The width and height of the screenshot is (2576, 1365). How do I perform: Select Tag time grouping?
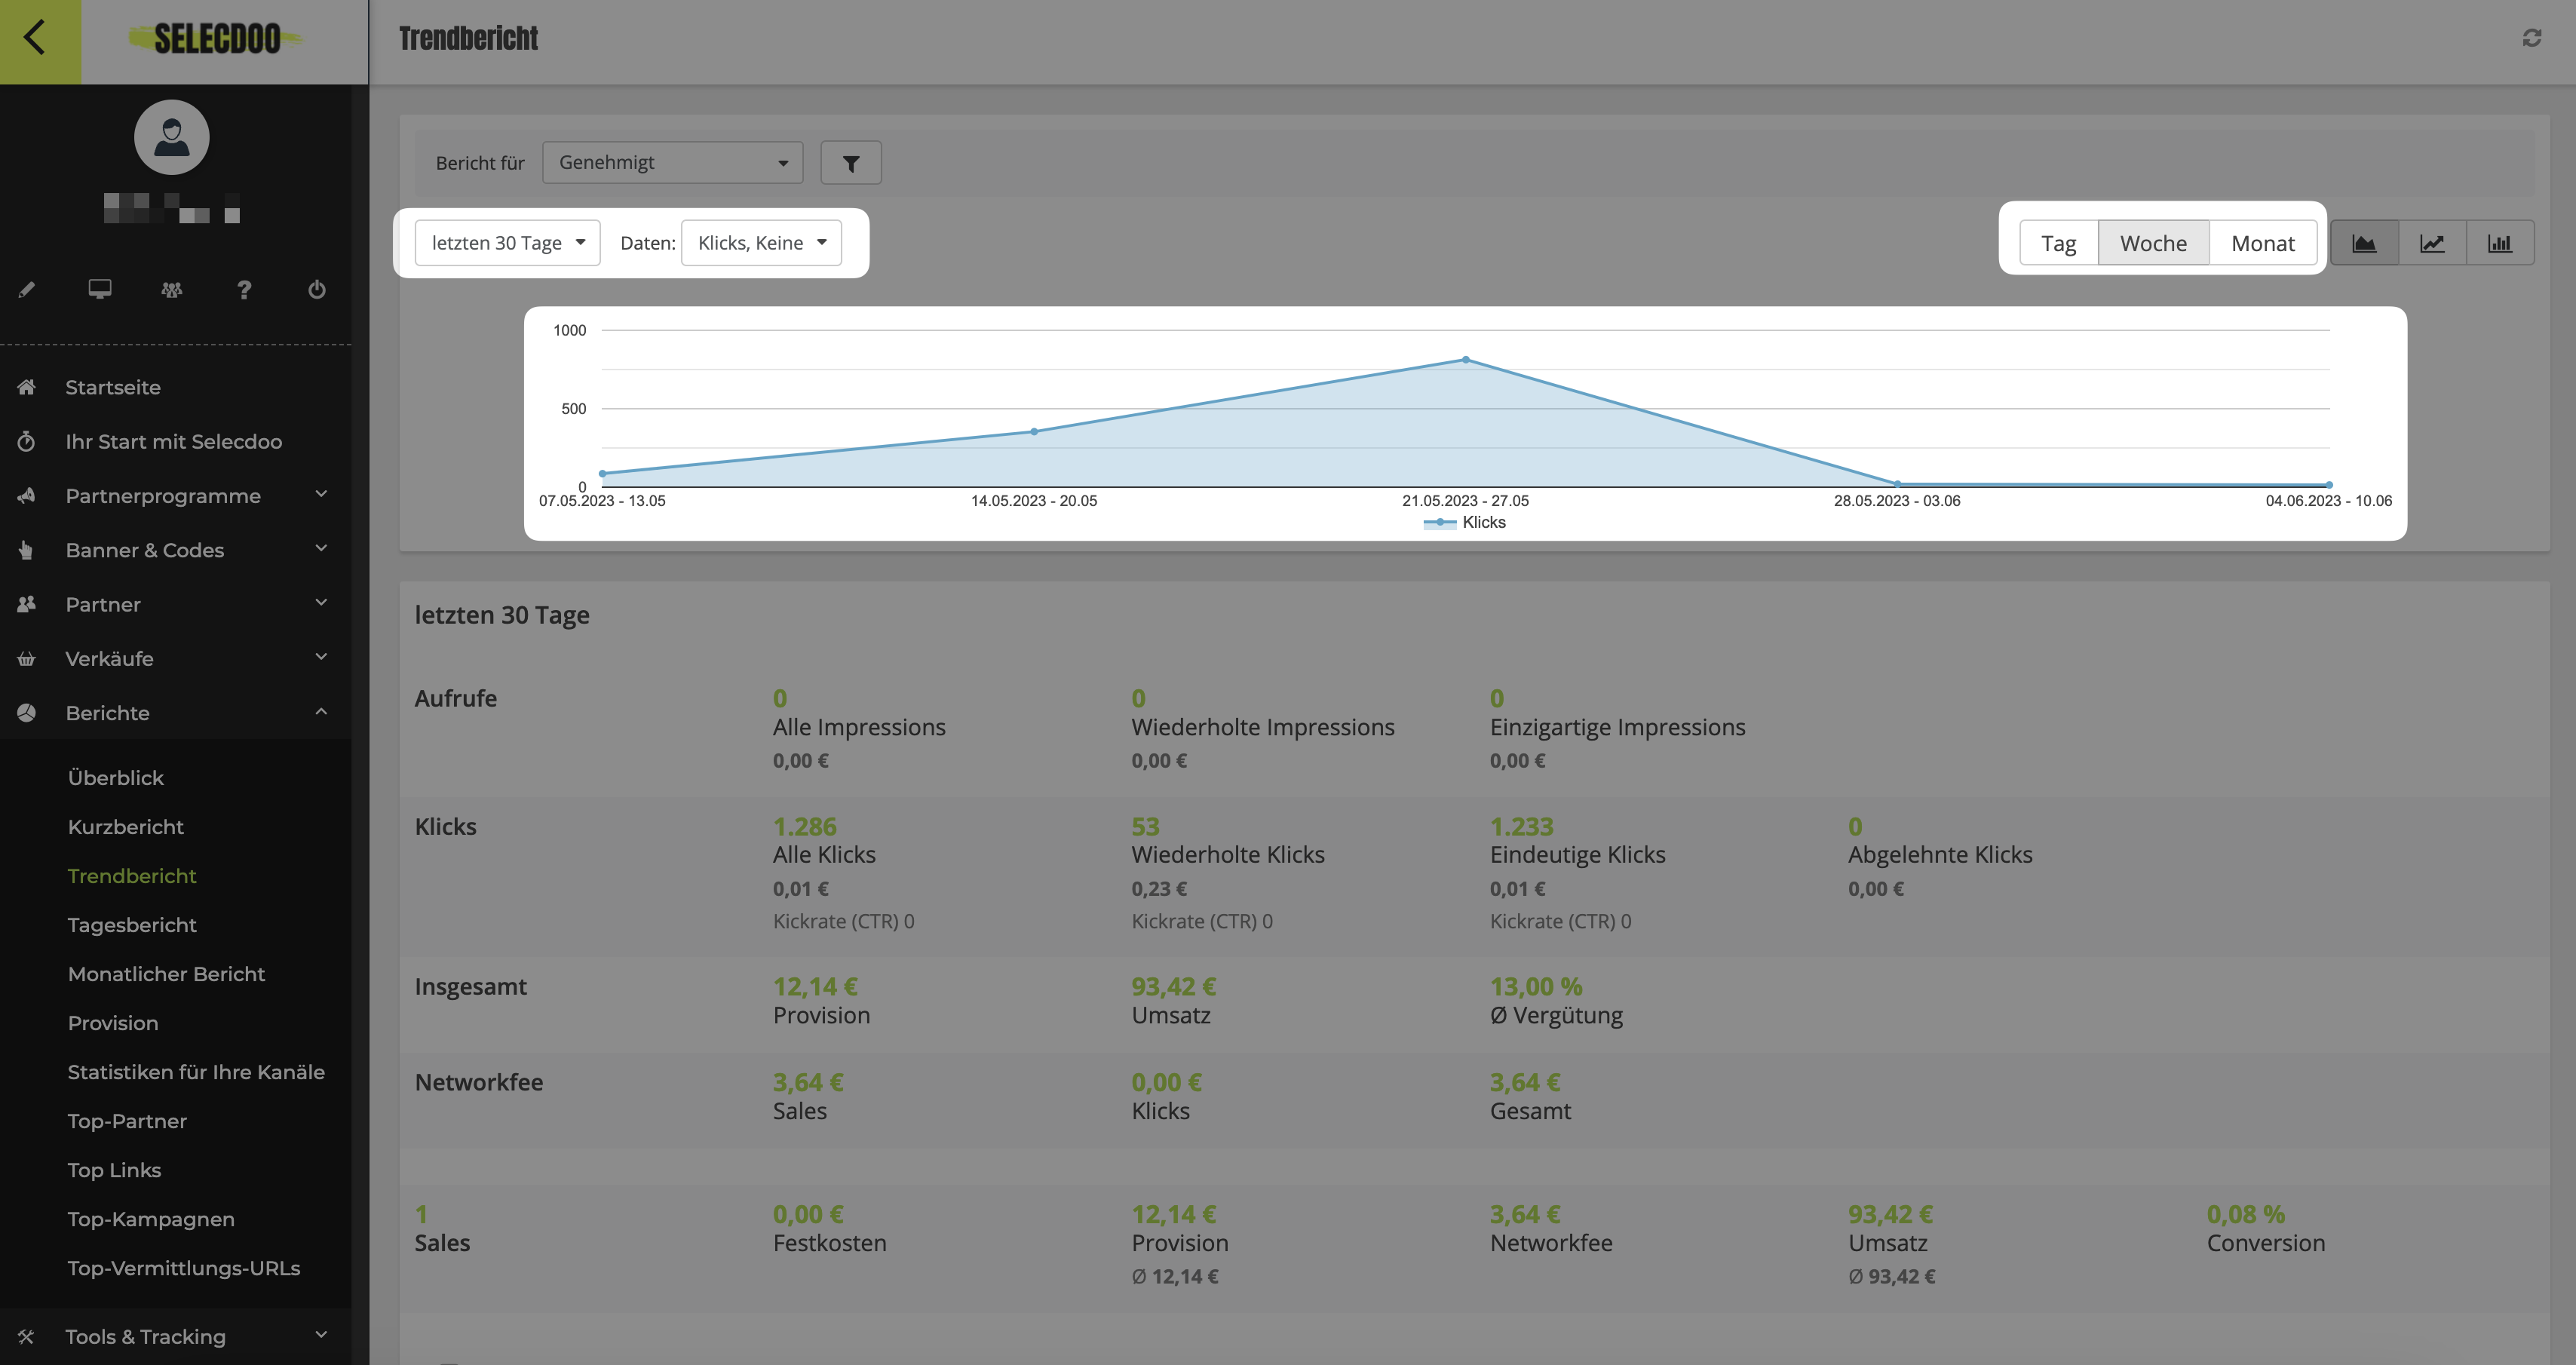pyautogui.click(x=2058, y=243)
